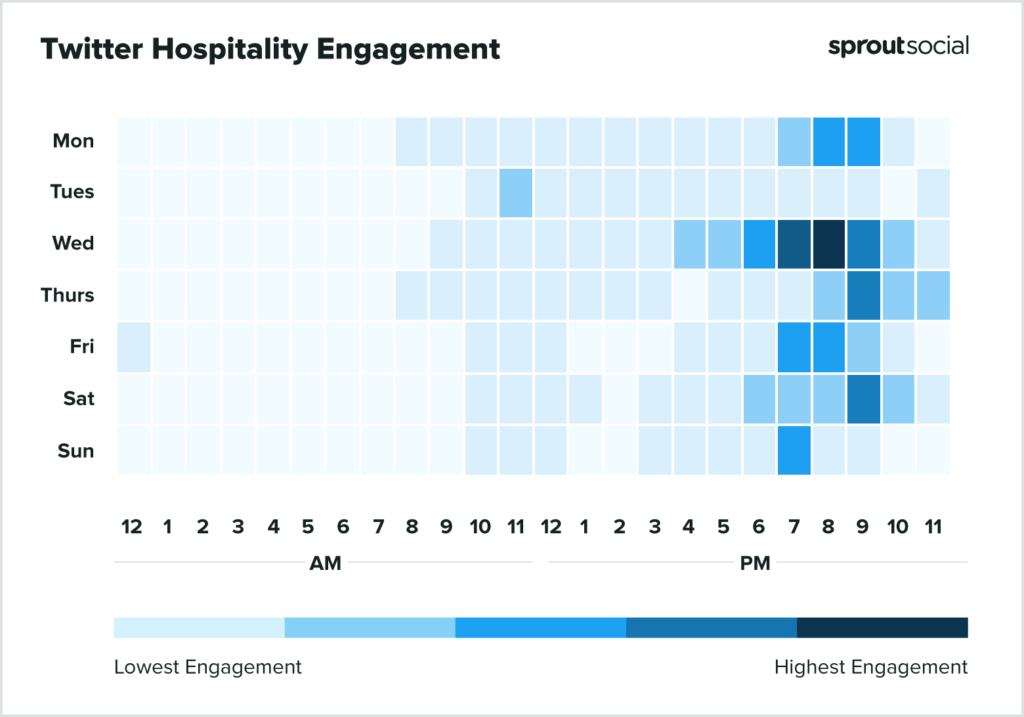Select the Monday 9 PM cell
1024x717 pixels.
pyautogui.click(x=864, y=140)
